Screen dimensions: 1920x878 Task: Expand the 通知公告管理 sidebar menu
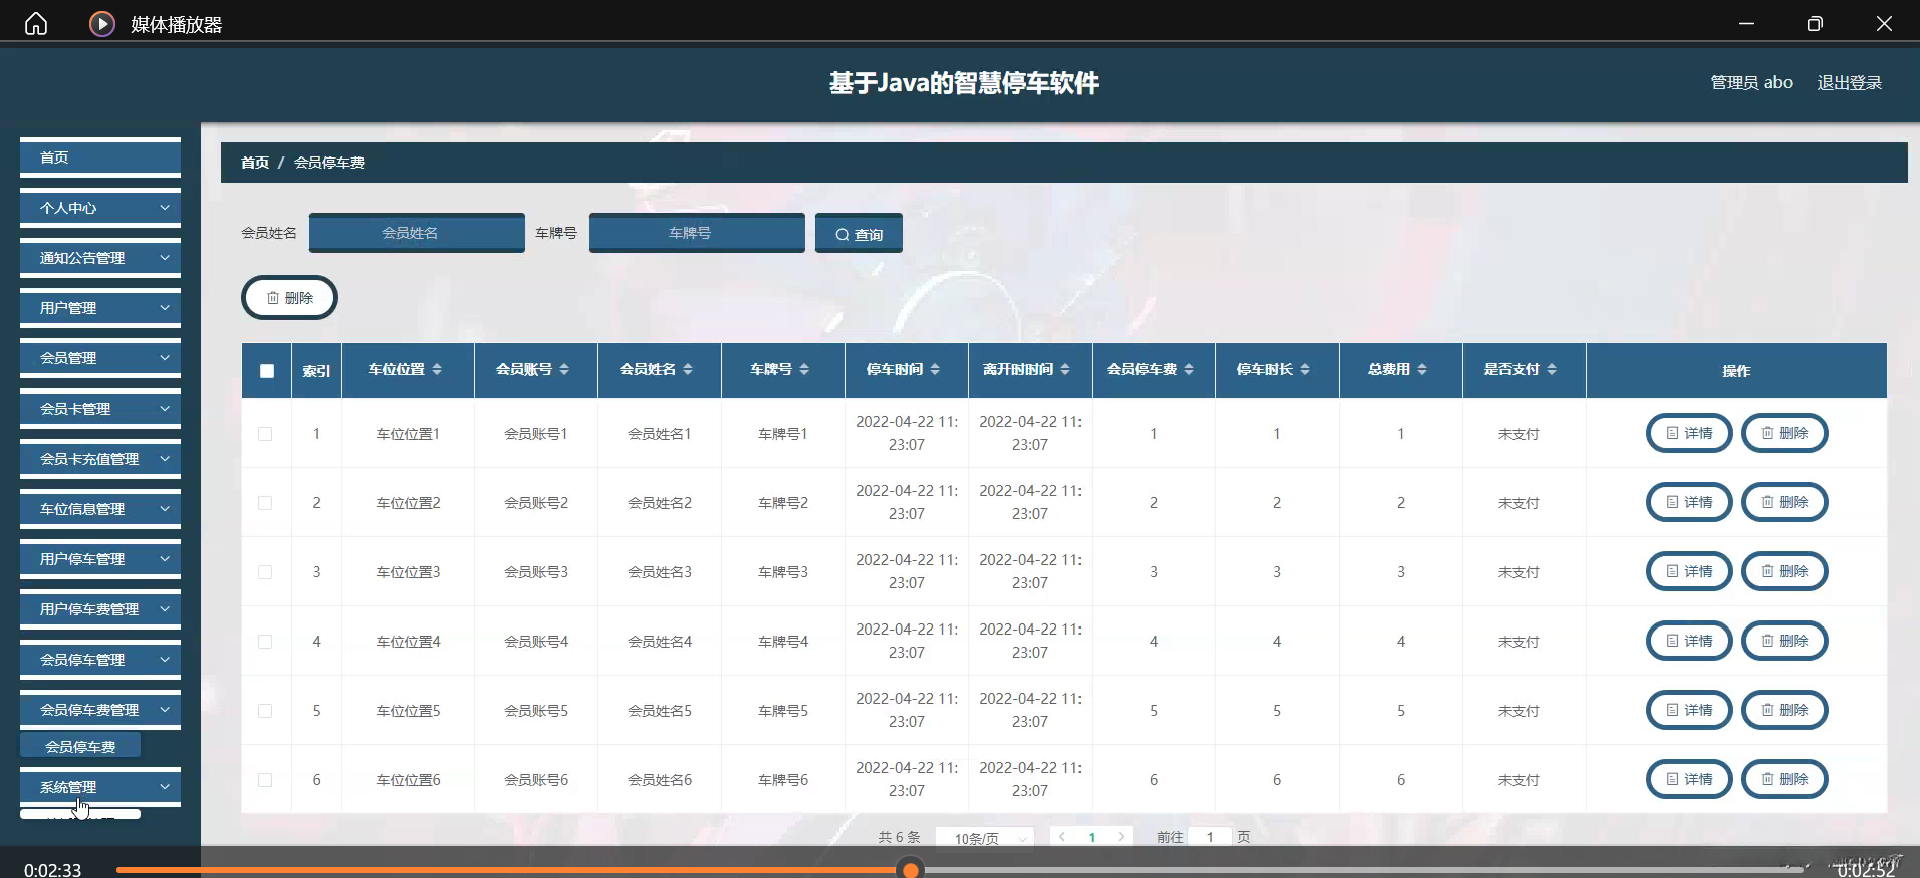(100, 258)
